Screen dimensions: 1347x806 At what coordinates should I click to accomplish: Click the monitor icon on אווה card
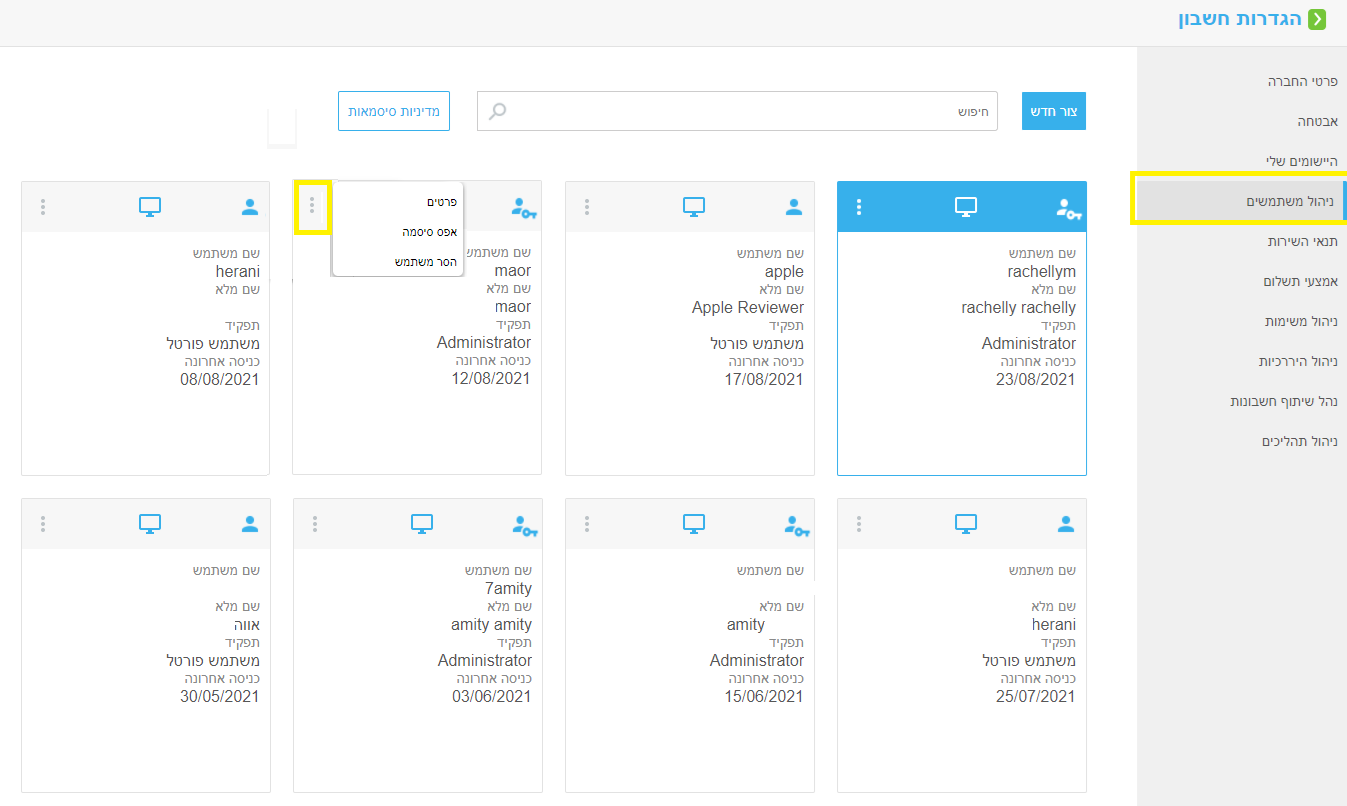[x=150, y=523]
